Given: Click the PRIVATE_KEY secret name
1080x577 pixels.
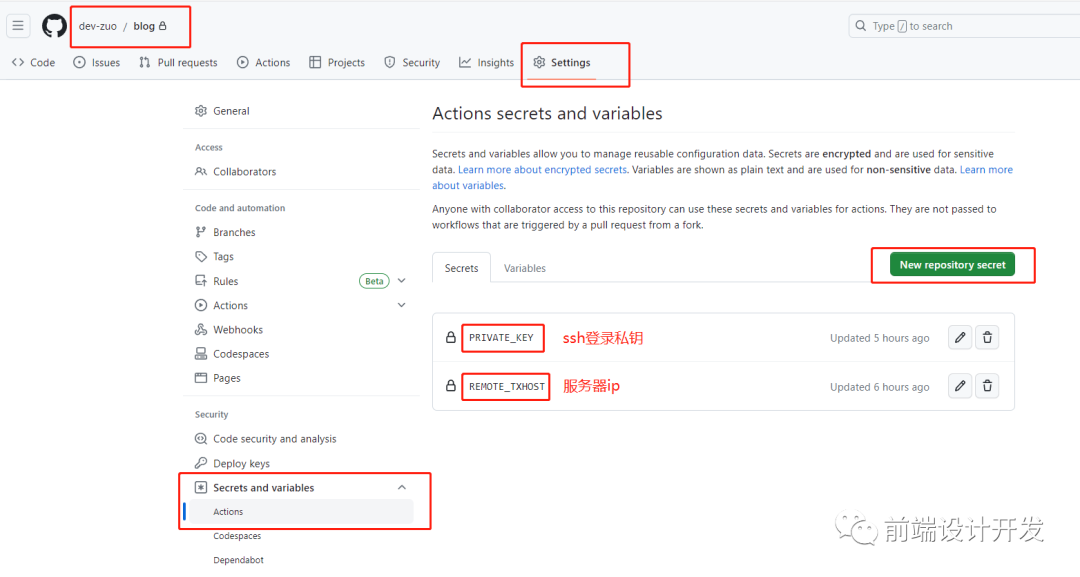Looking at the screenshot, I should click(501, 337).
